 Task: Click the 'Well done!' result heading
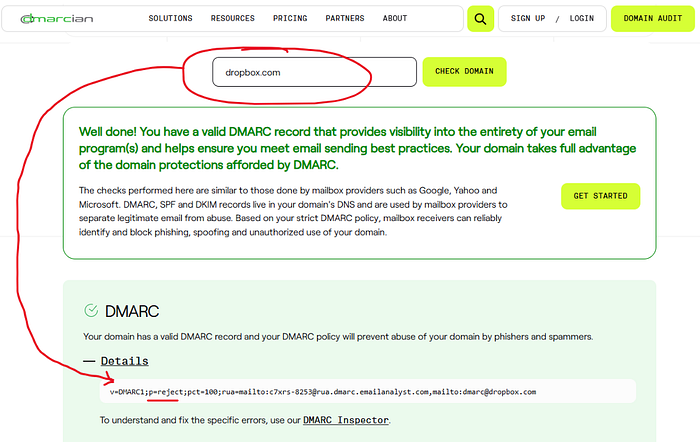pyautogui.click(x=357, y=148)
